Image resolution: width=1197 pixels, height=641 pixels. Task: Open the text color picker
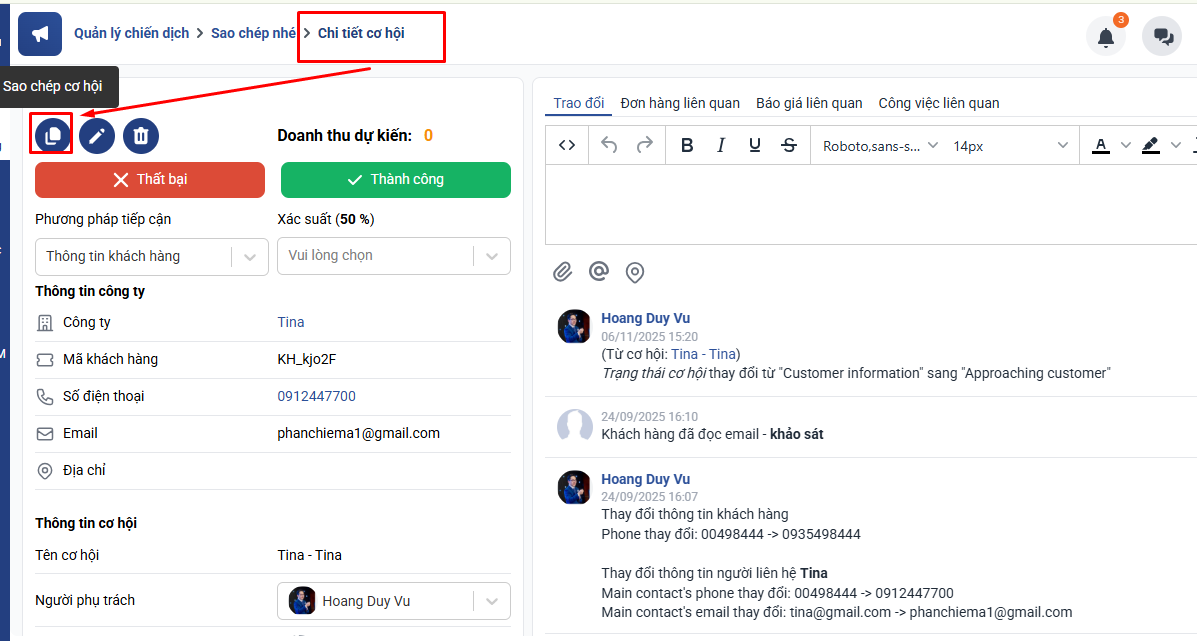tap(1101, 146)
